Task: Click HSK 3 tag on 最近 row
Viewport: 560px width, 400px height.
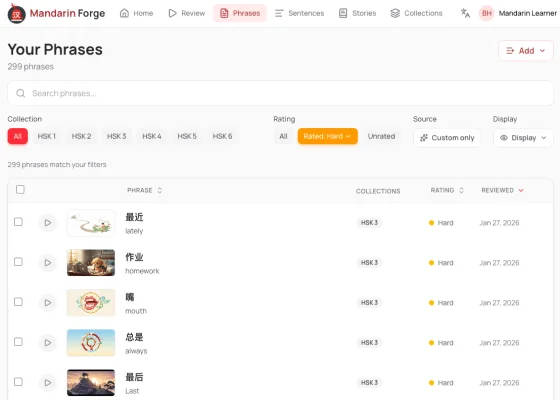Action: click(x=369, y=223)
